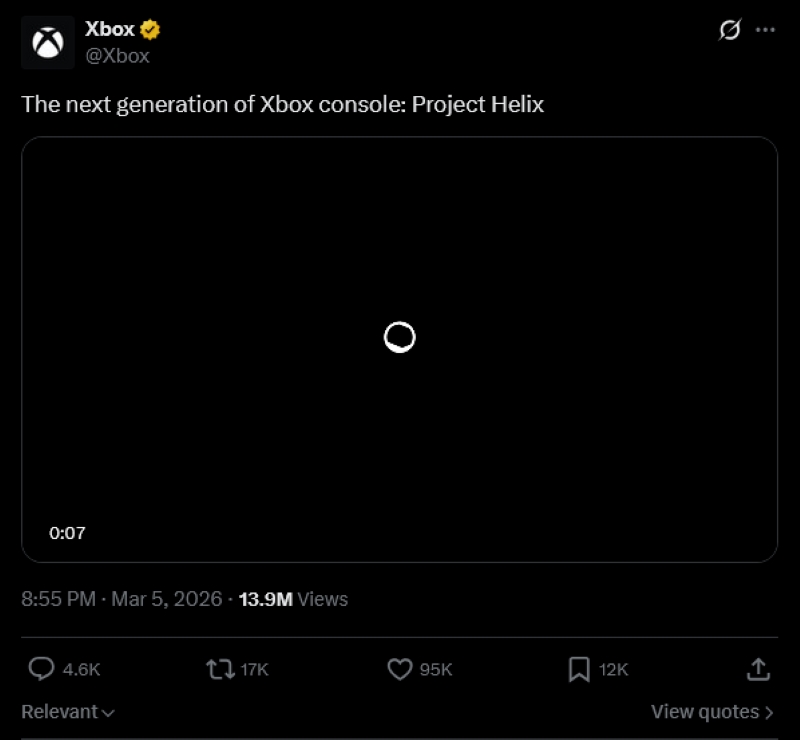Screen dimensions: 800x740
Task: Repost using the arrows icon
Action: pos(219,669)
